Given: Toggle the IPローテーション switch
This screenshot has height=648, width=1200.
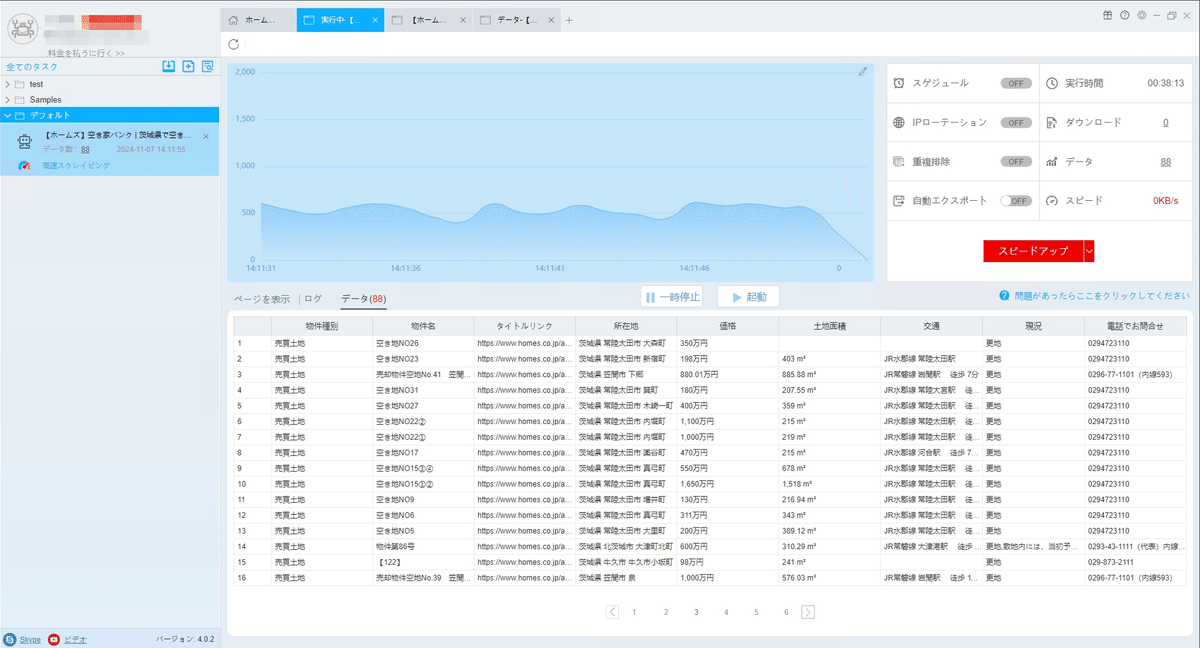Looking at the screenshot, I should [x=1016, y=122].
